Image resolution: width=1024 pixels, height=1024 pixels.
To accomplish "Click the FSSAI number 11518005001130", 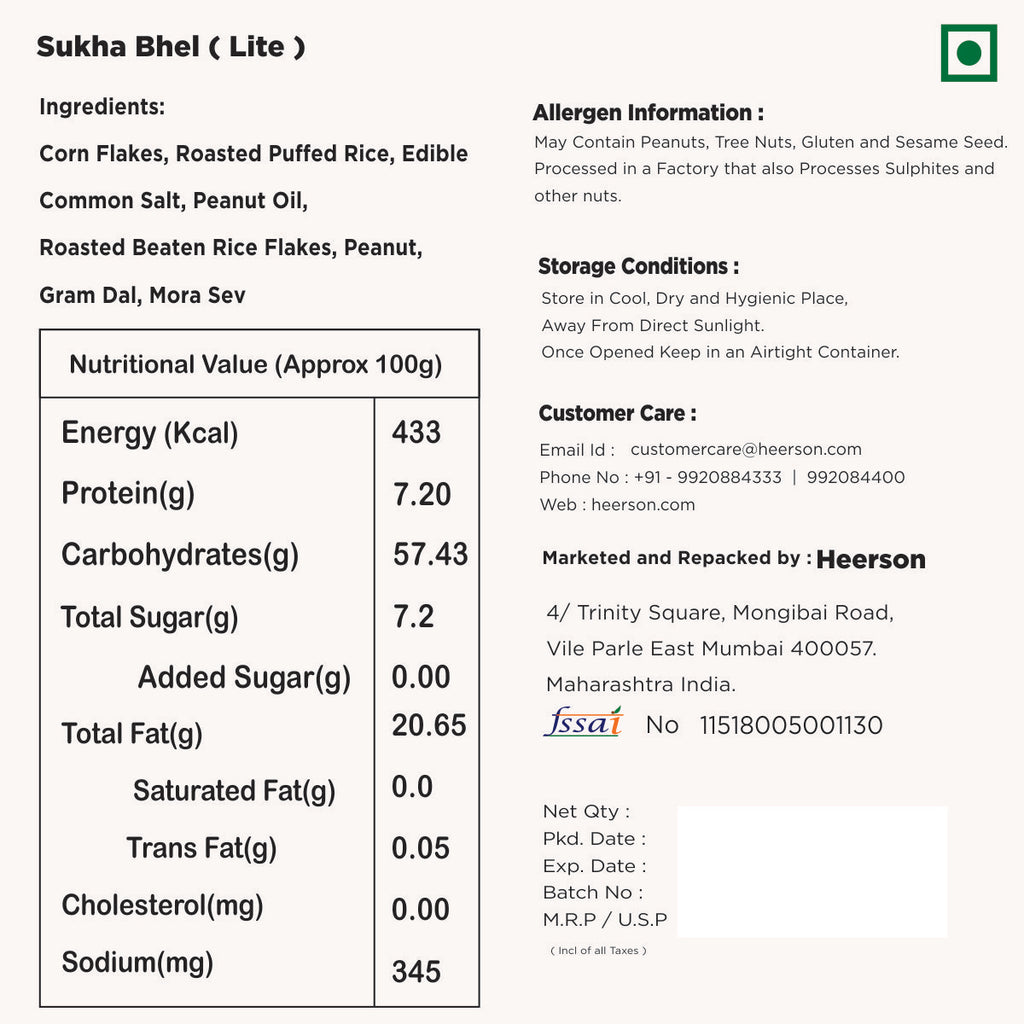I will [x=791, y=725].
